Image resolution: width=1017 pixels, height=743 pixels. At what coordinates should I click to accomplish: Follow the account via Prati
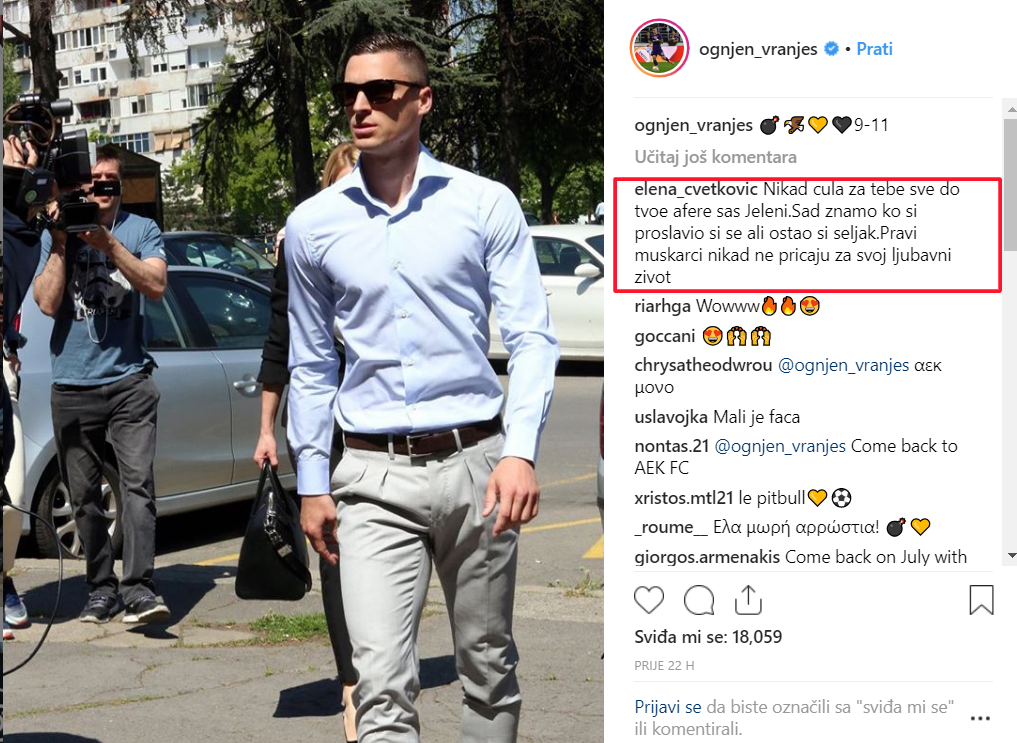click(874, 49)
